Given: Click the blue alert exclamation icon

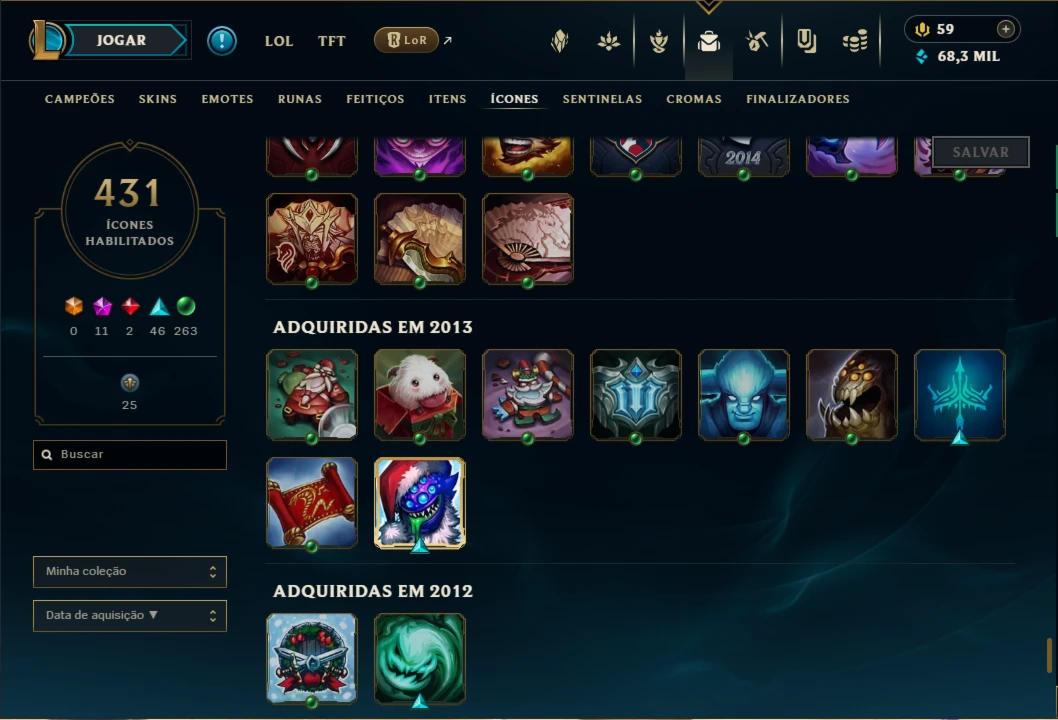Looking at the screenshot, I should [222, 40].
